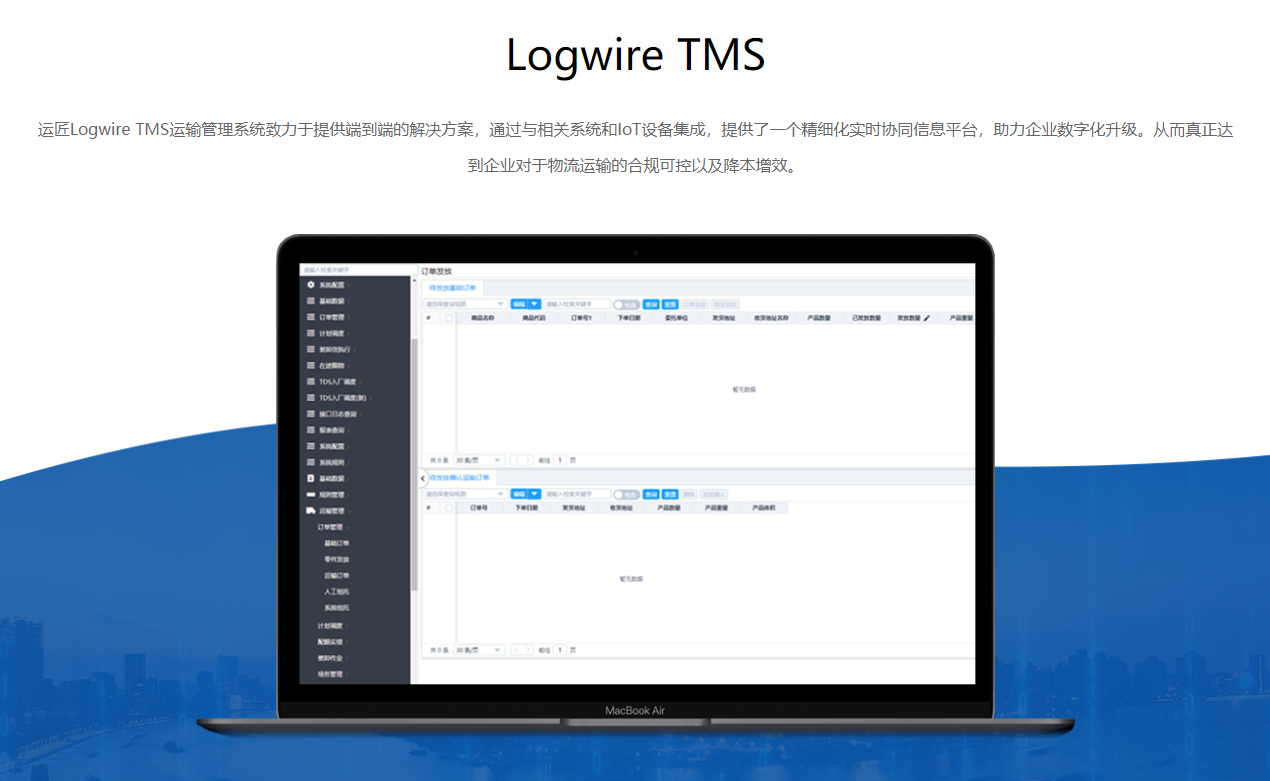Click the 订单号1 column header

coord(581,318)
